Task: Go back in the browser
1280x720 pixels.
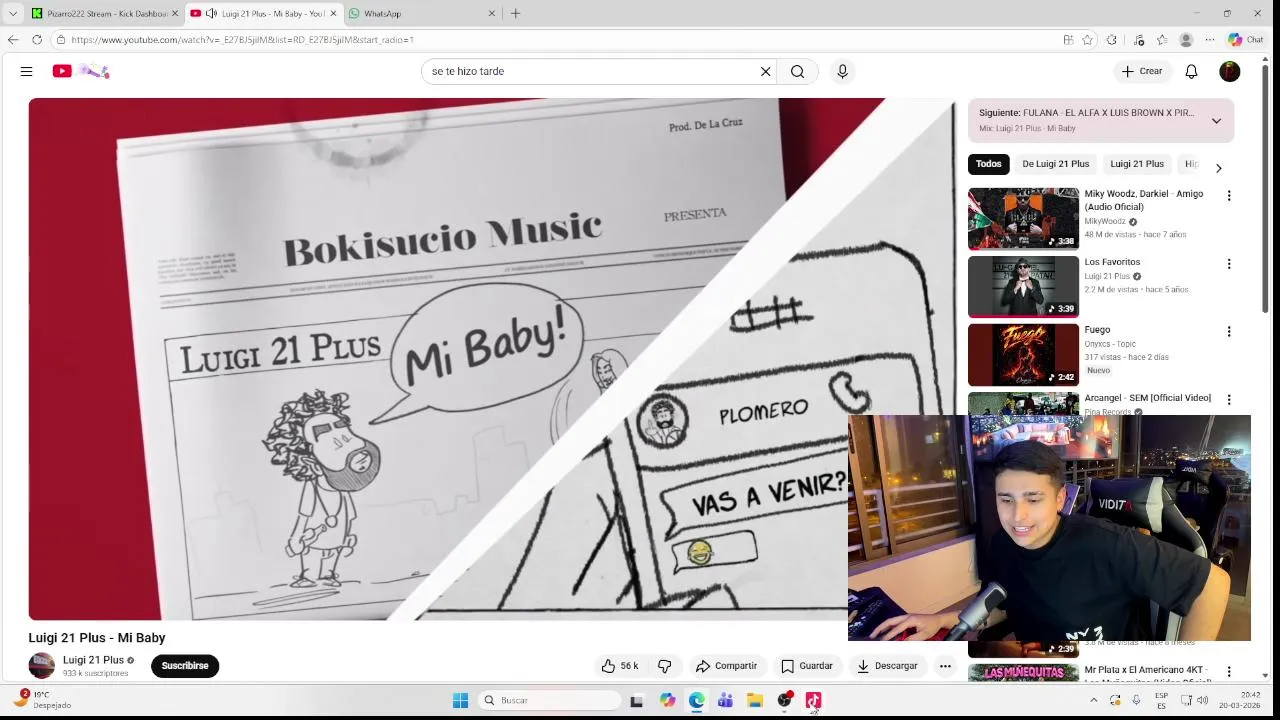Action: (12, 40)
